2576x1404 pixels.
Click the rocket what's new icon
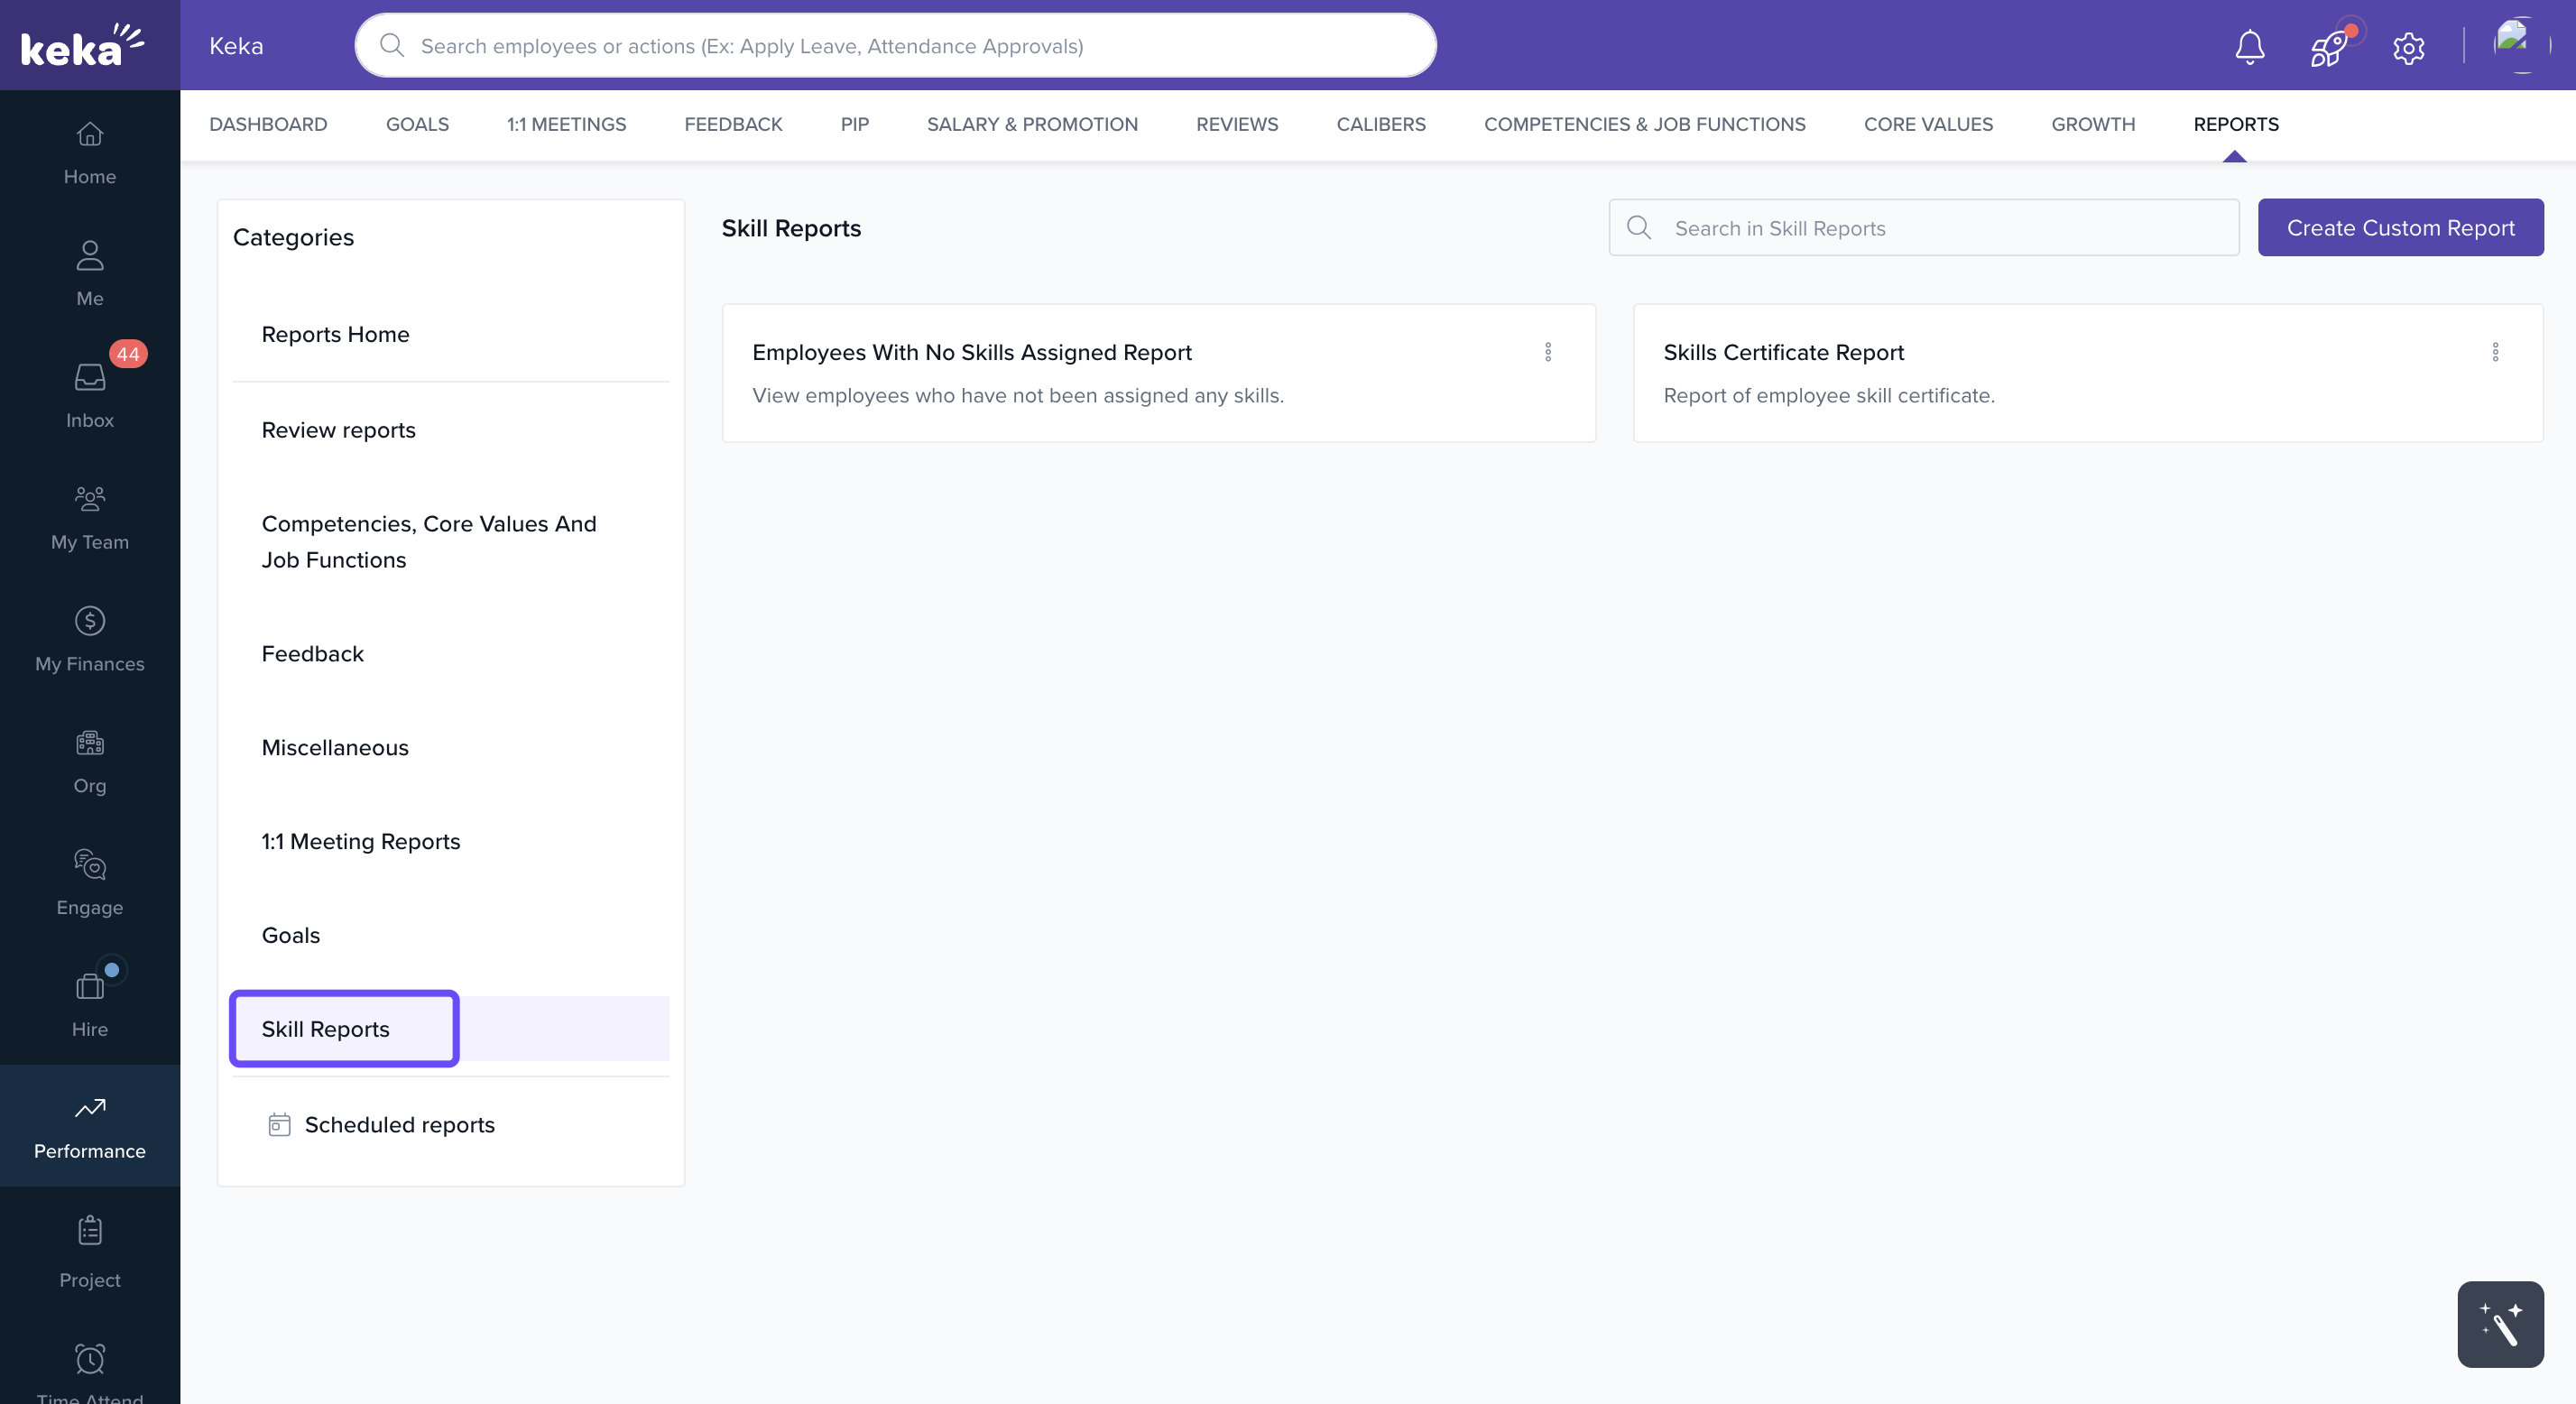(x=2329, y=47)
